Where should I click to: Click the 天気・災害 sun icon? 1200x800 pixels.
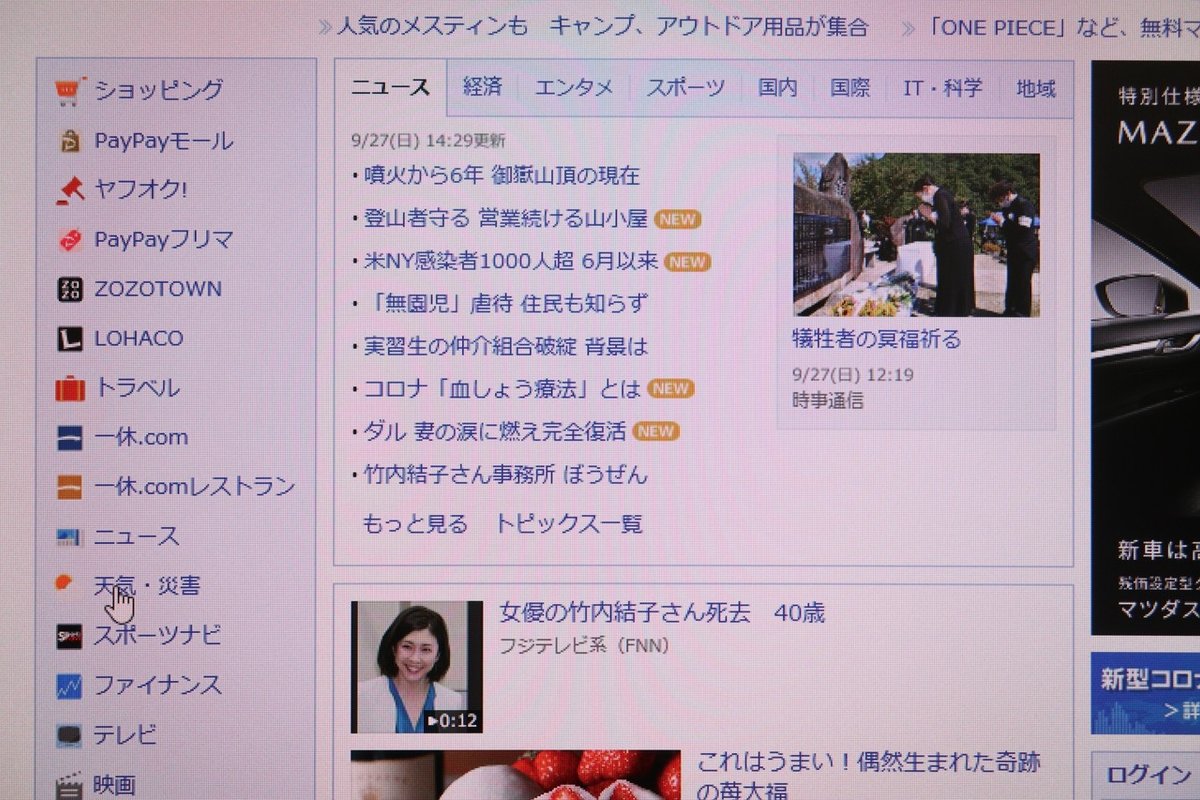[66, 584]
